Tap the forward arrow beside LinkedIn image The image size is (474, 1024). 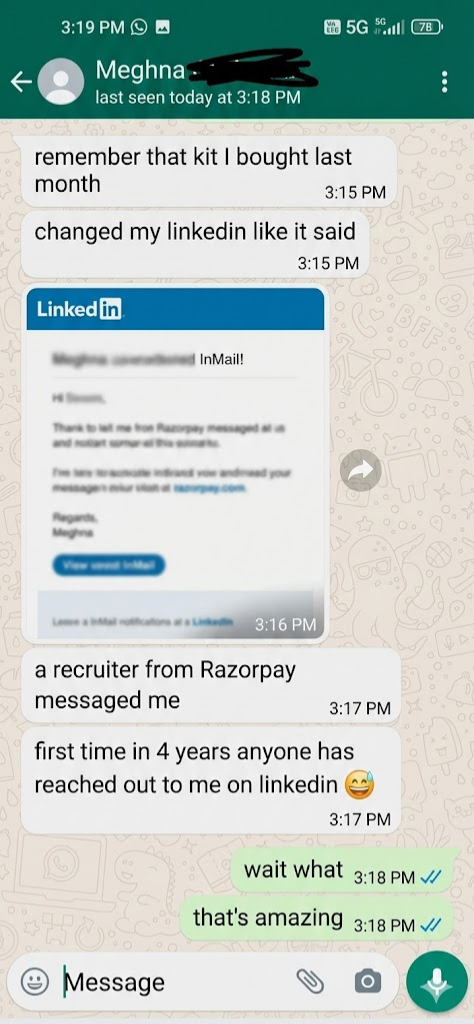pos(361,470)
